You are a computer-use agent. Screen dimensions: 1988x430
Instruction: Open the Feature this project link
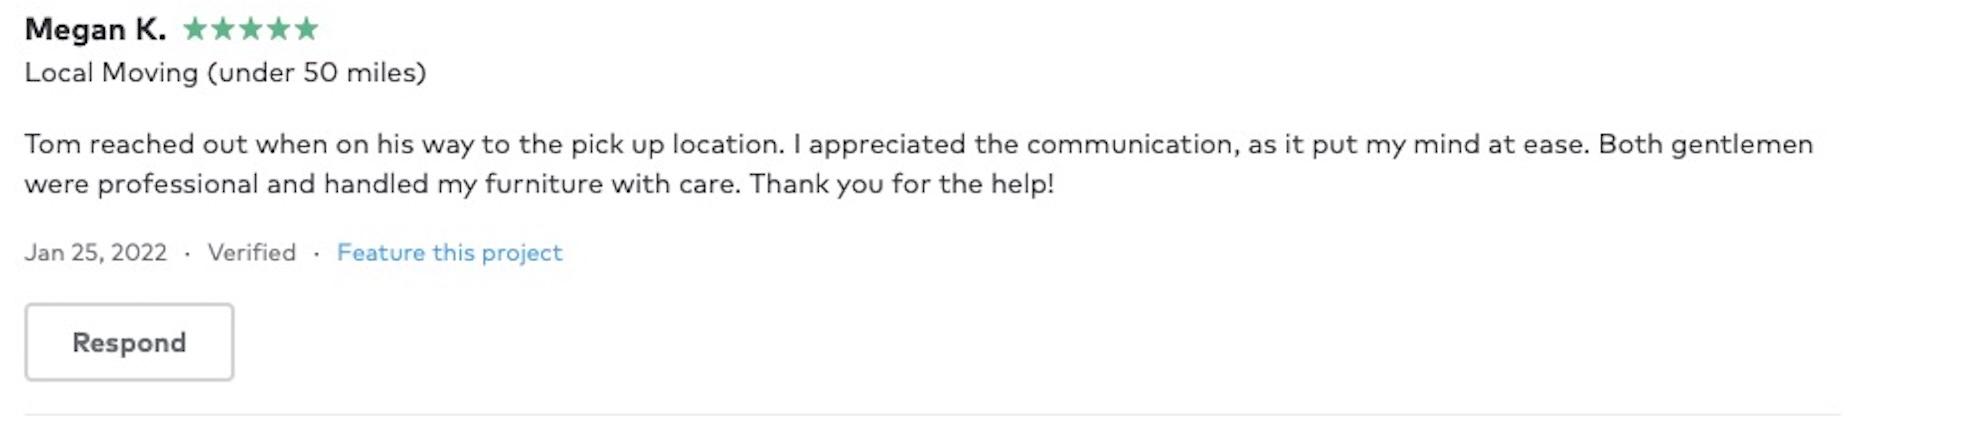[449, 253]
